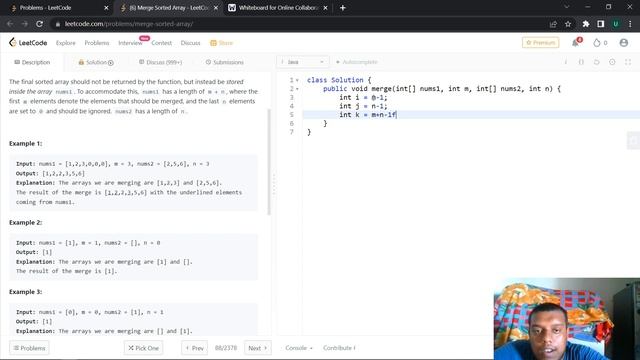
Task: Open the browser side panel icon
Action: coord(600,24)
